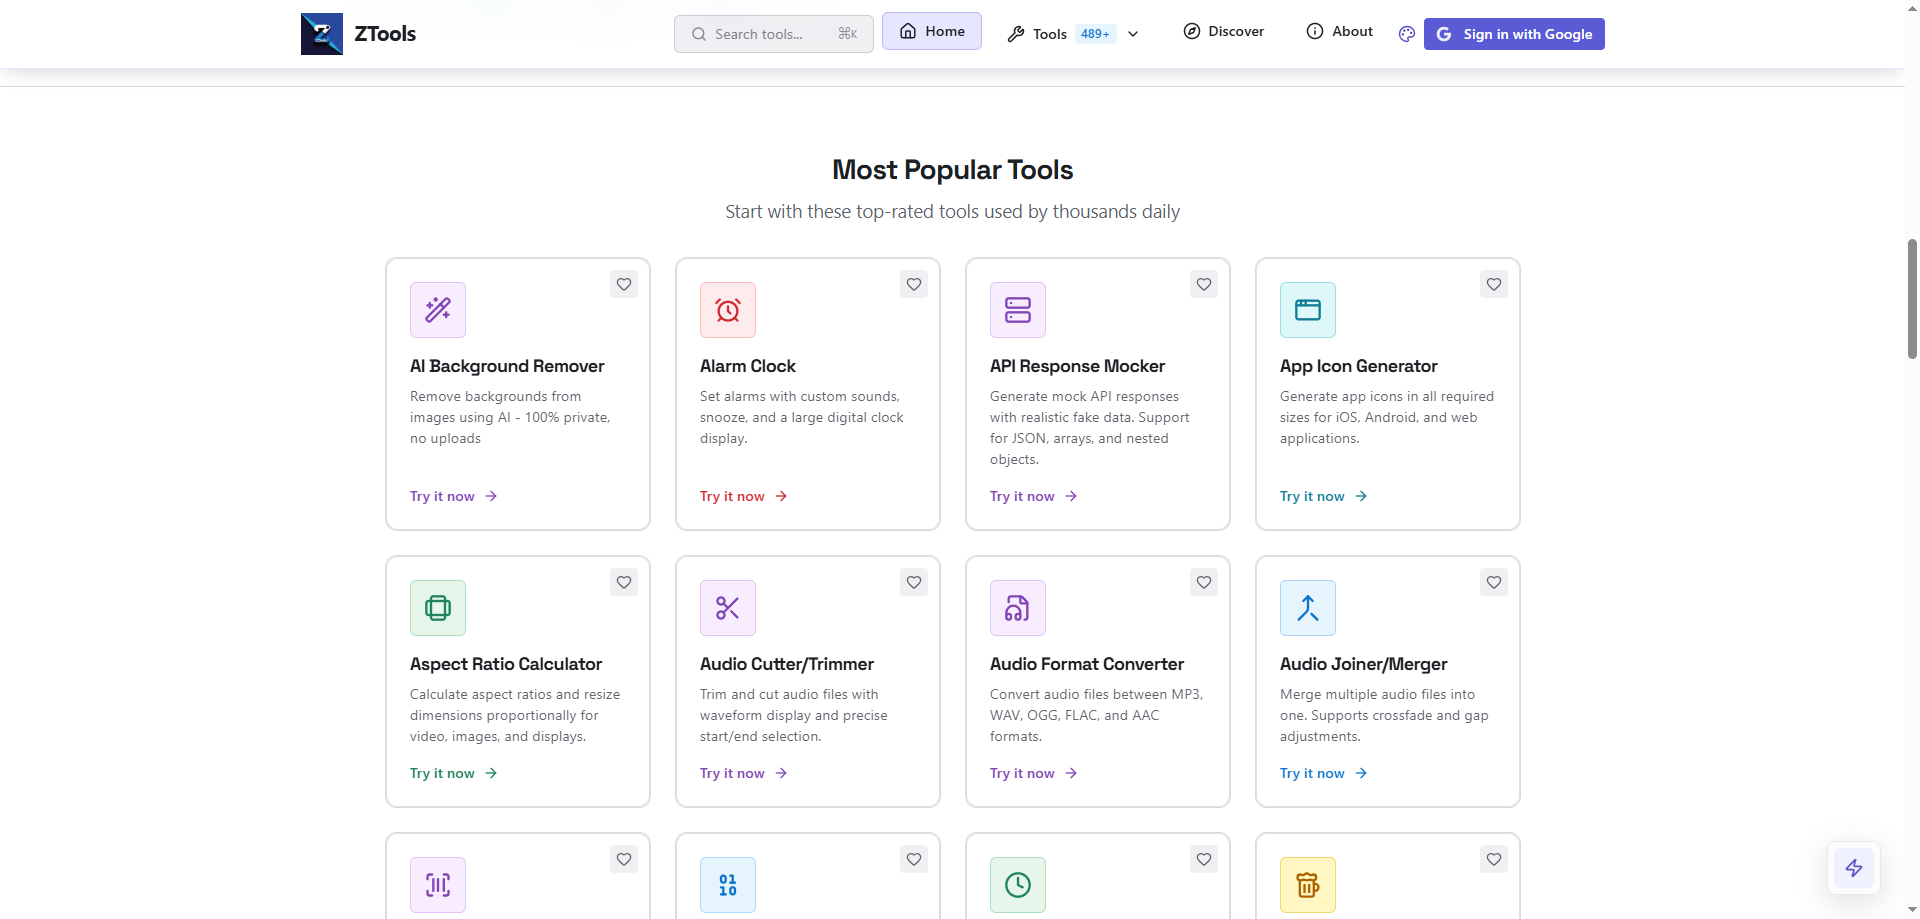
Task: Toggle the heart on the Alarm Clock card
Action: (x=913, y=284)
